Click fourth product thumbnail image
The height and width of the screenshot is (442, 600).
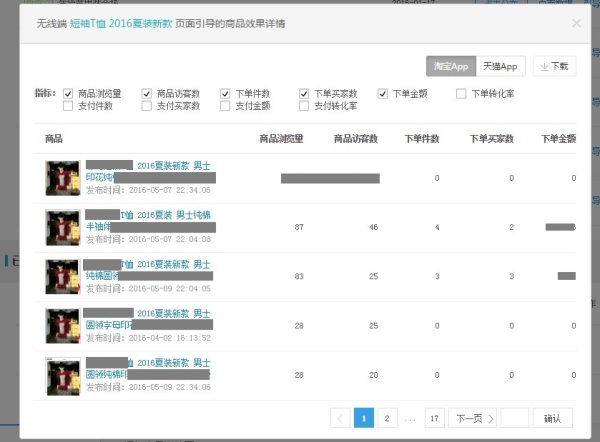62,326
